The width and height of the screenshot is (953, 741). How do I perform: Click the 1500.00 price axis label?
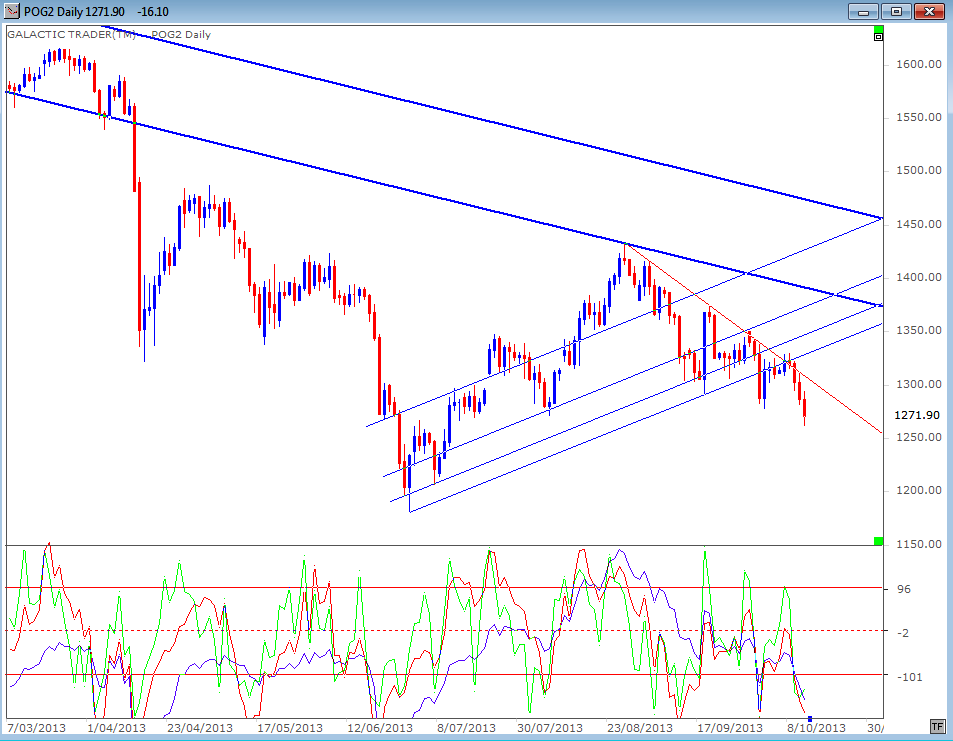tap(919, 171)
